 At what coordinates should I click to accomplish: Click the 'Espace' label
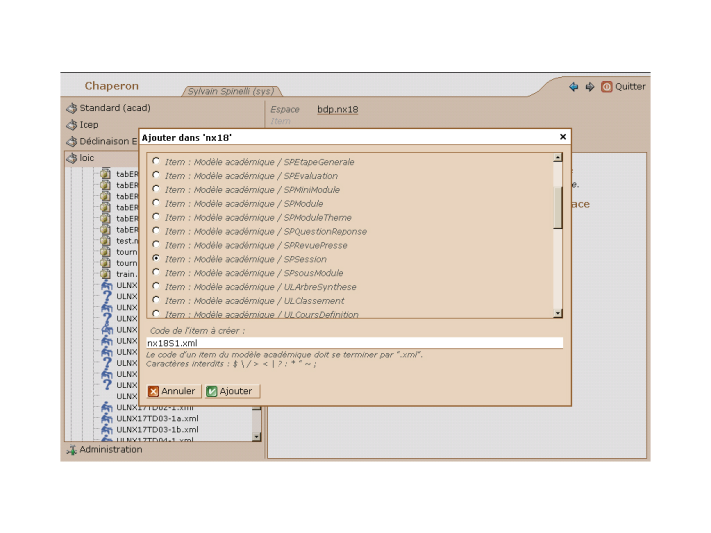tap(285, 110)
